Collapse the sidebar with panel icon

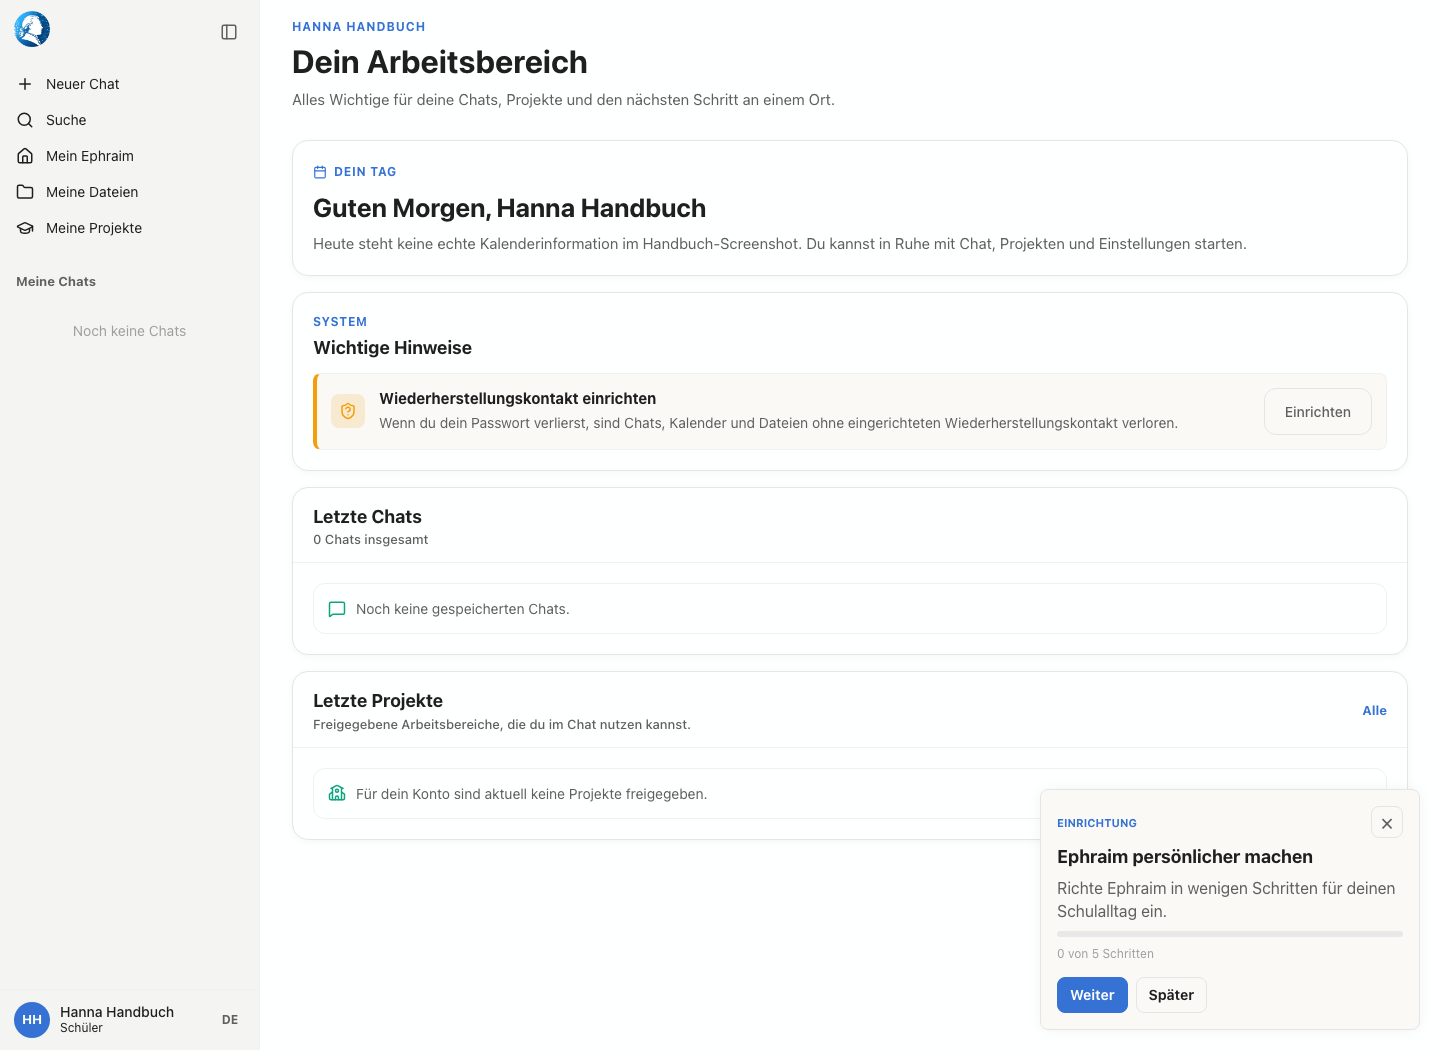pyautogui.click(x=229, y=32)
